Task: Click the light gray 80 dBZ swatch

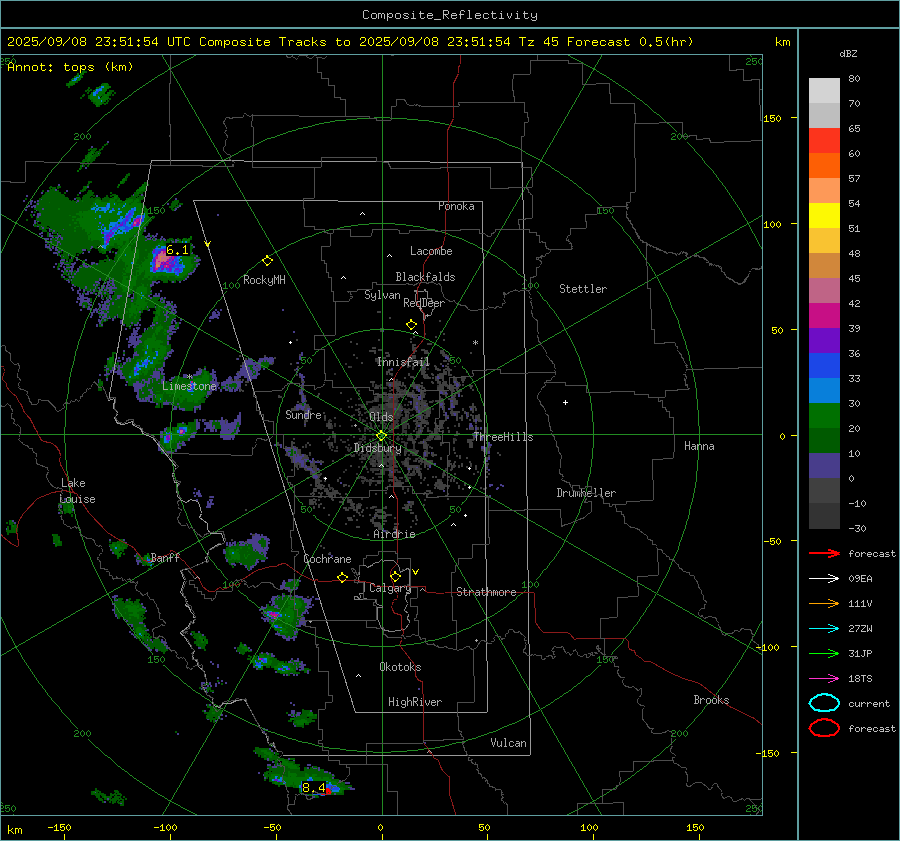Action: click(824, 91)
